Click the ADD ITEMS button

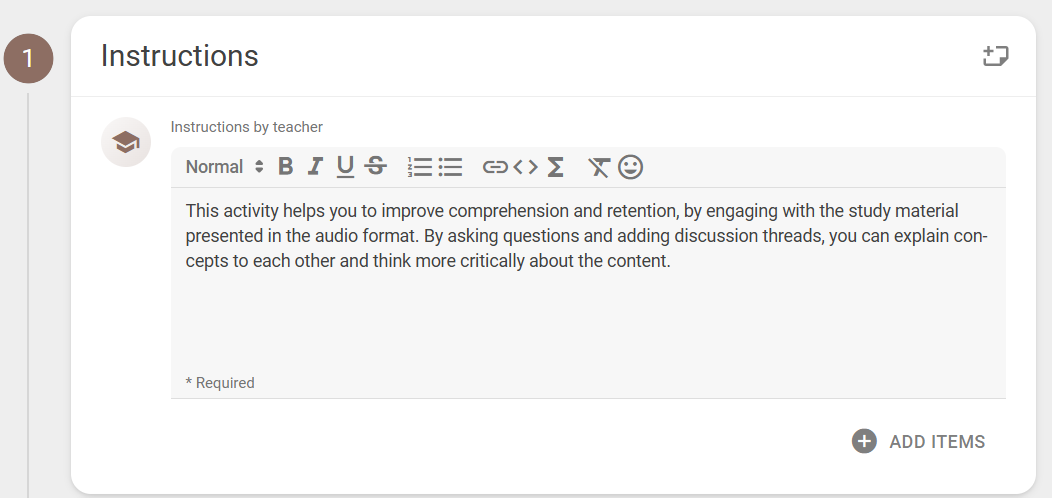point(918,442)
